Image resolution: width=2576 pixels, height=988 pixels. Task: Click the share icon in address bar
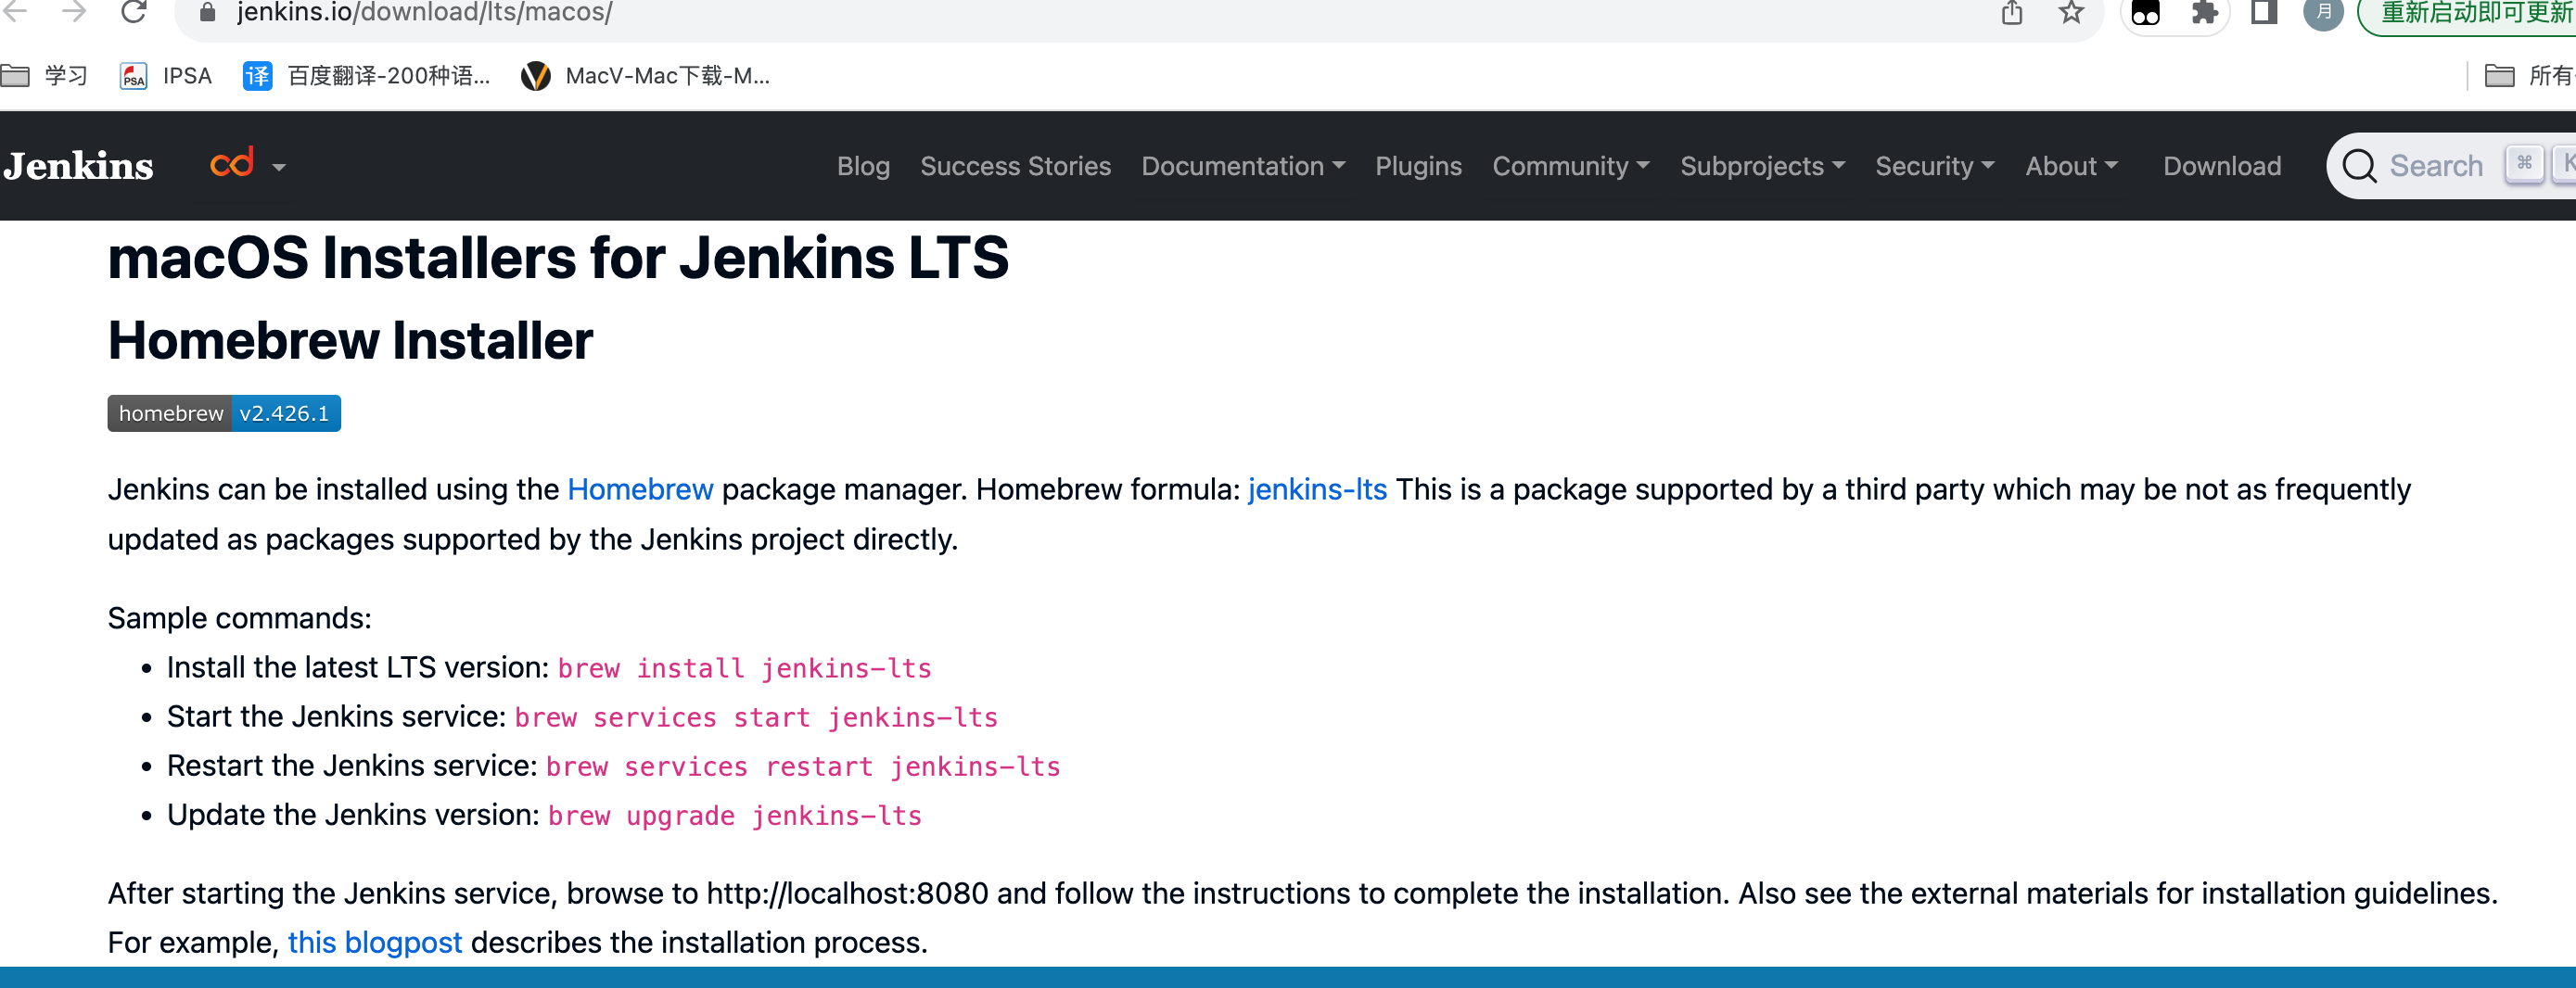[x=2012, y=13]
